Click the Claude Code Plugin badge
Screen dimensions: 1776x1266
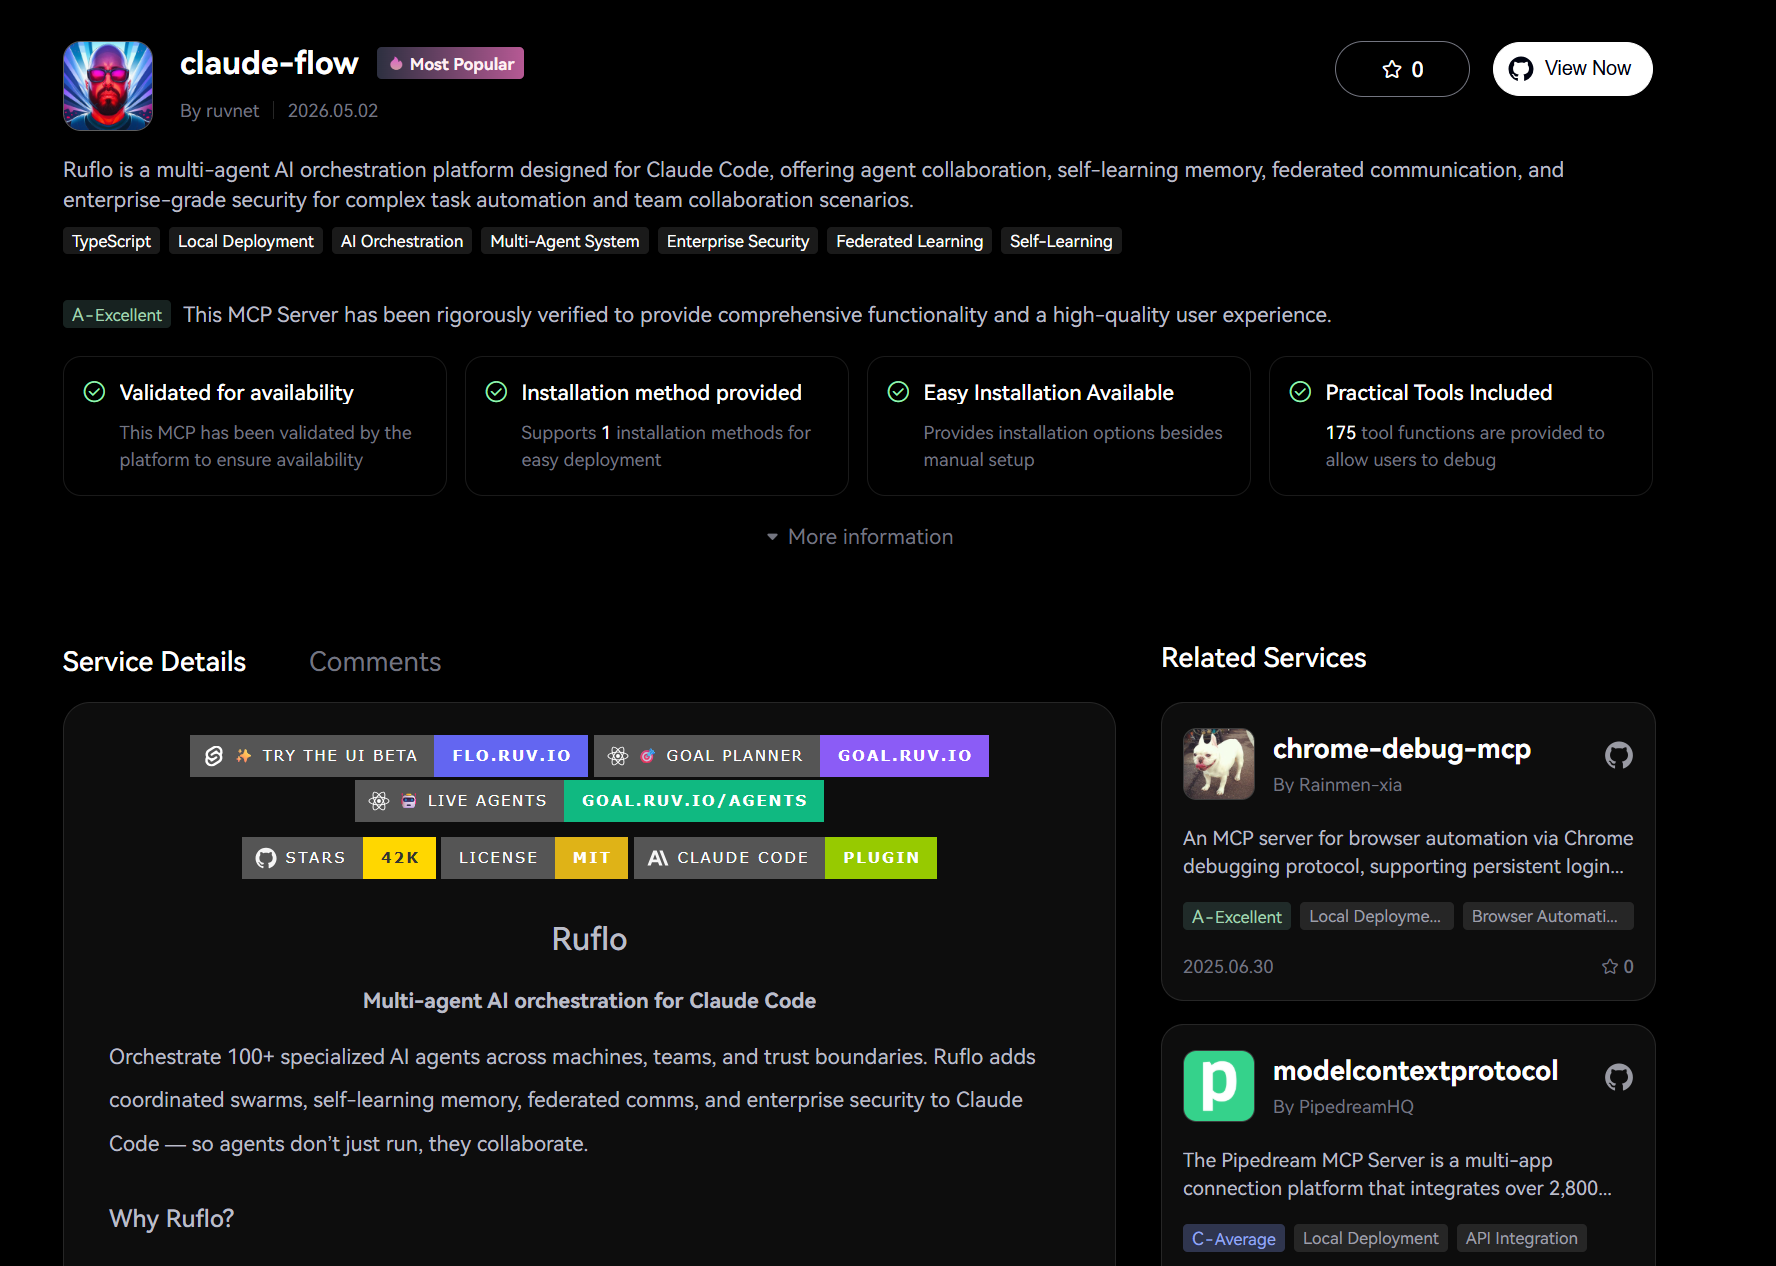coord(785,858)
